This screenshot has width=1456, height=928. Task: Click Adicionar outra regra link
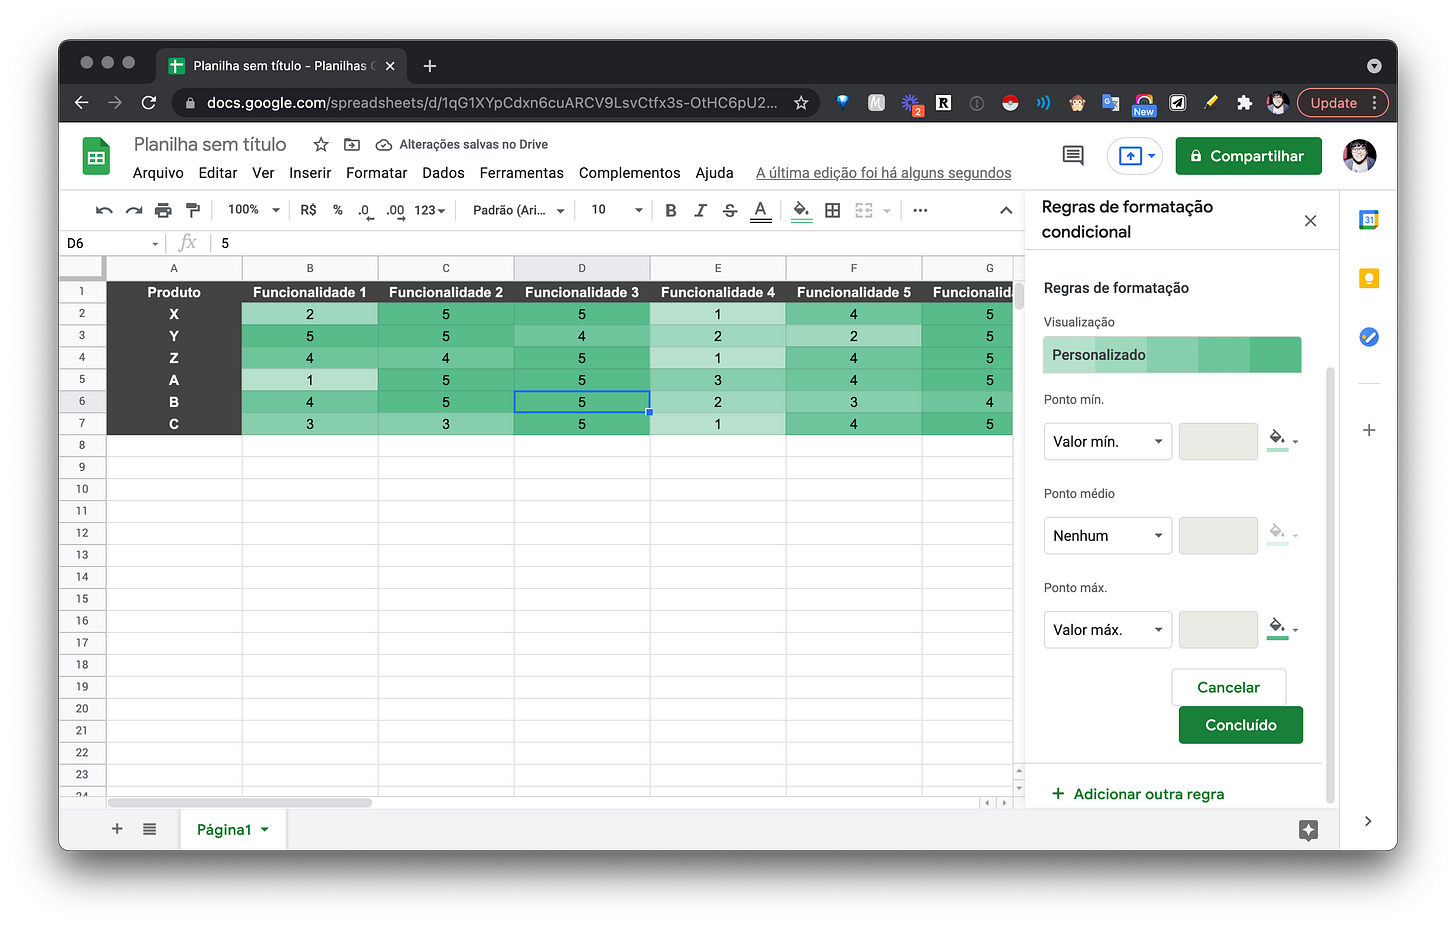(1138, 793)
